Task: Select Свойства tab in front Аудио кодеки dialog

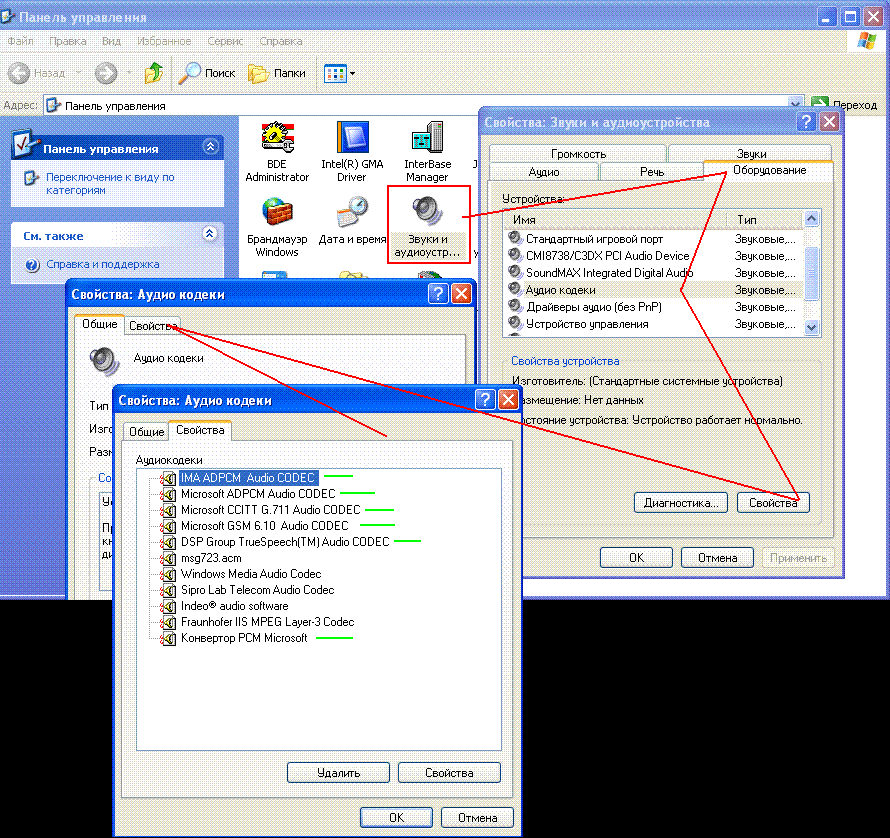Action: [200, 430]
